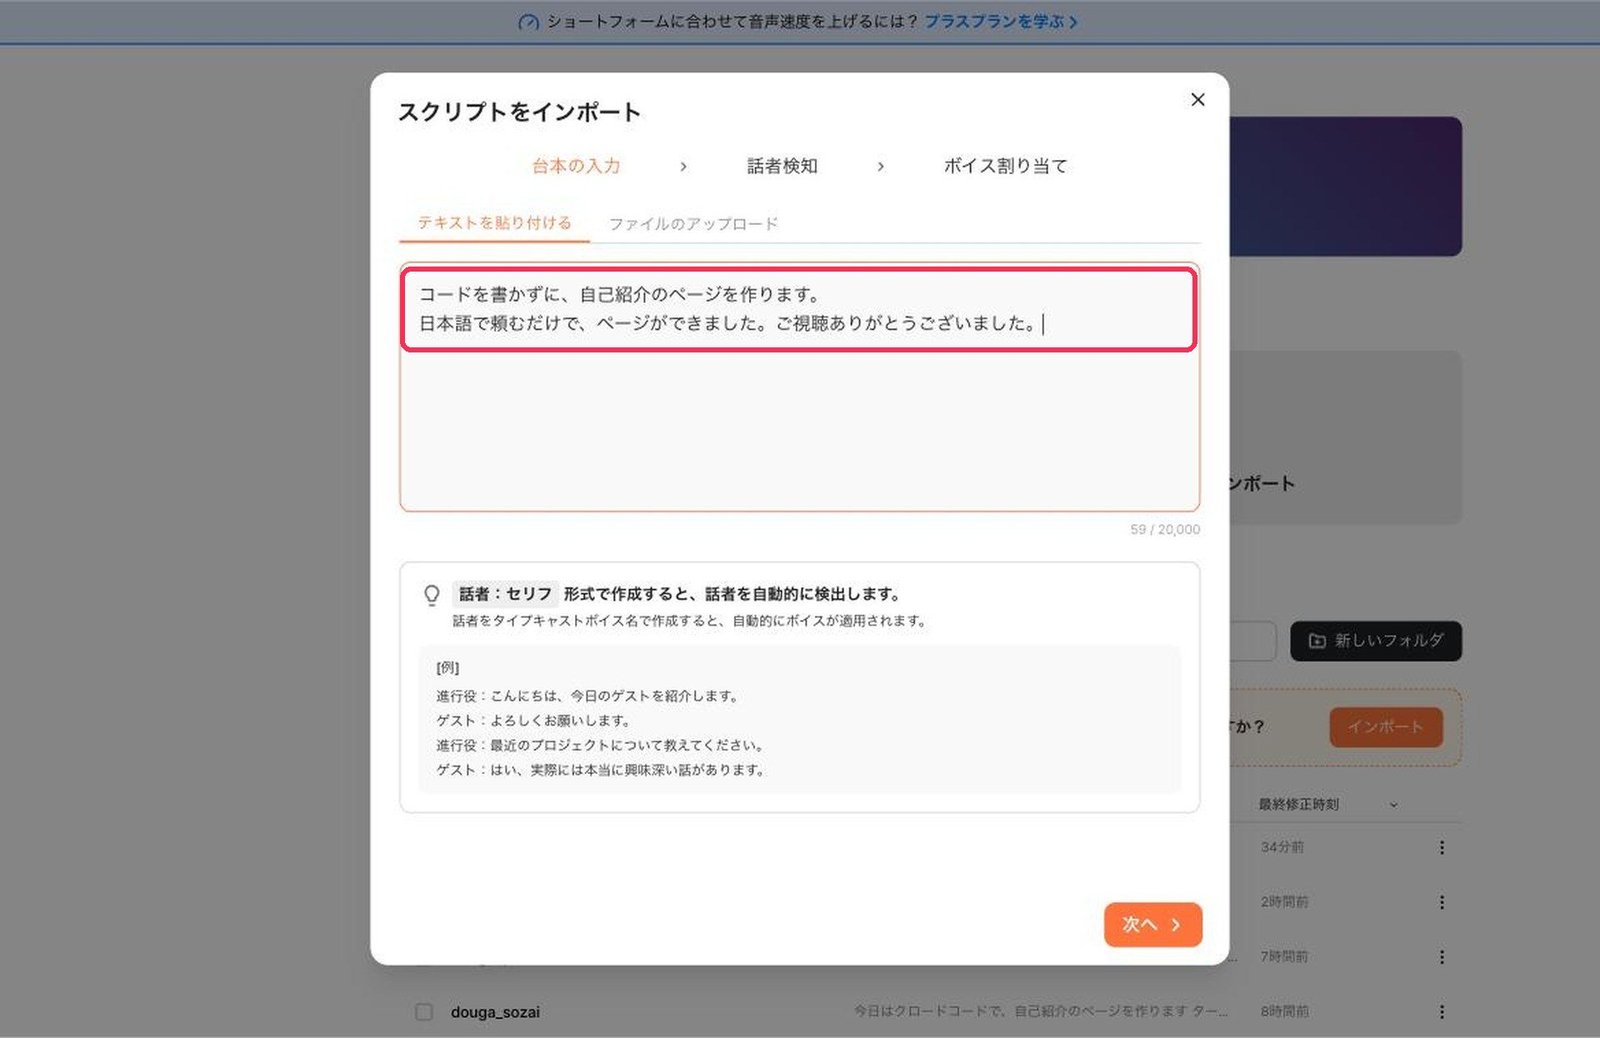Tick the checkbox beside douga_sozai
Screen dimensions: 1600x1038
click(424, 1012)
